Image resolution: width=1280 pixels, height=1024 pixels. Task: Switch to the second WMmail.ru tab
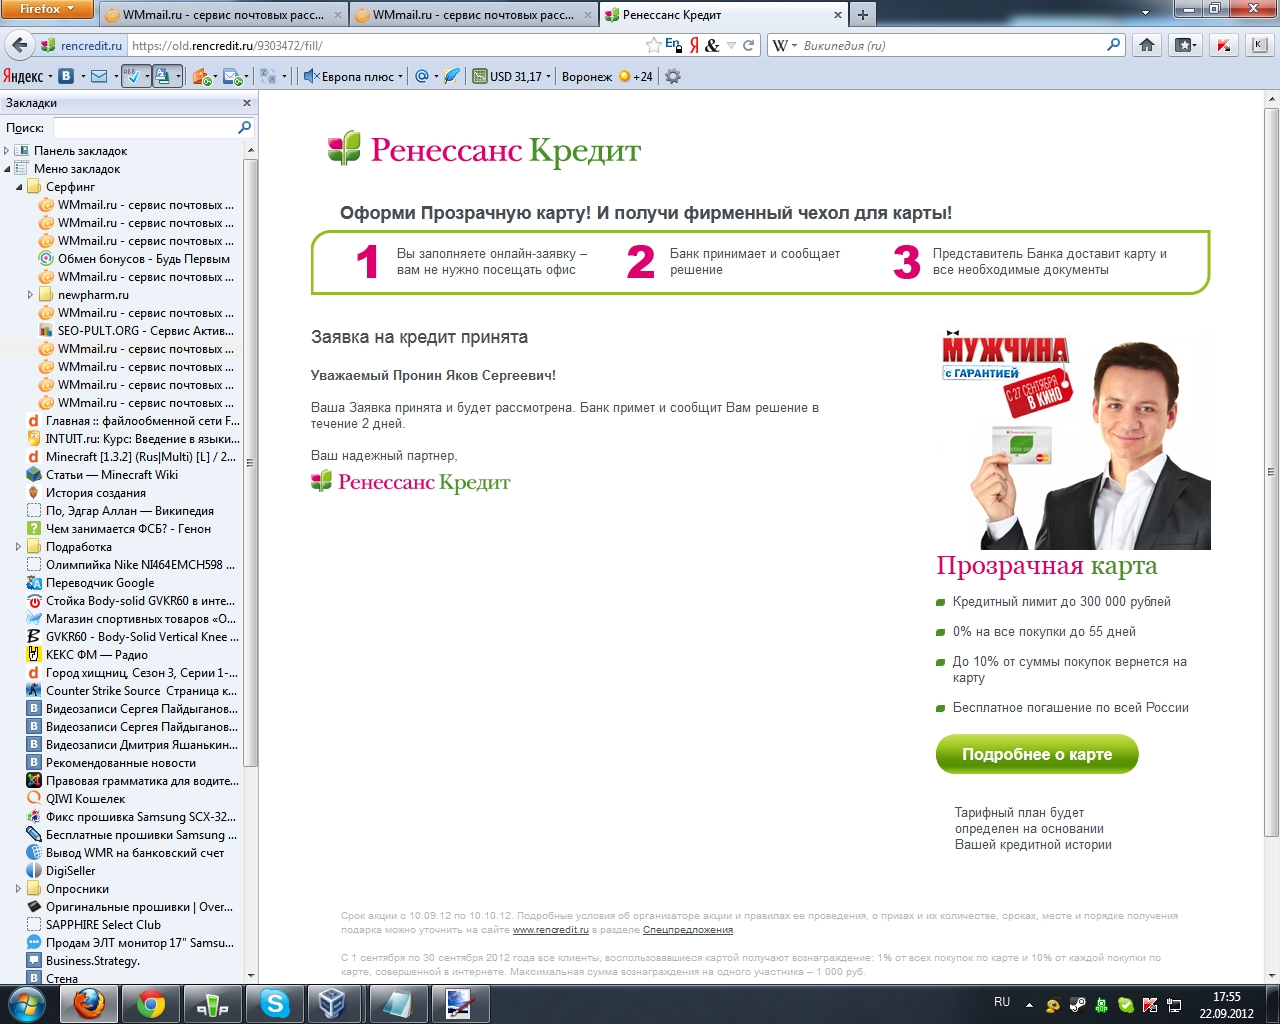click(x=473, y=15)
